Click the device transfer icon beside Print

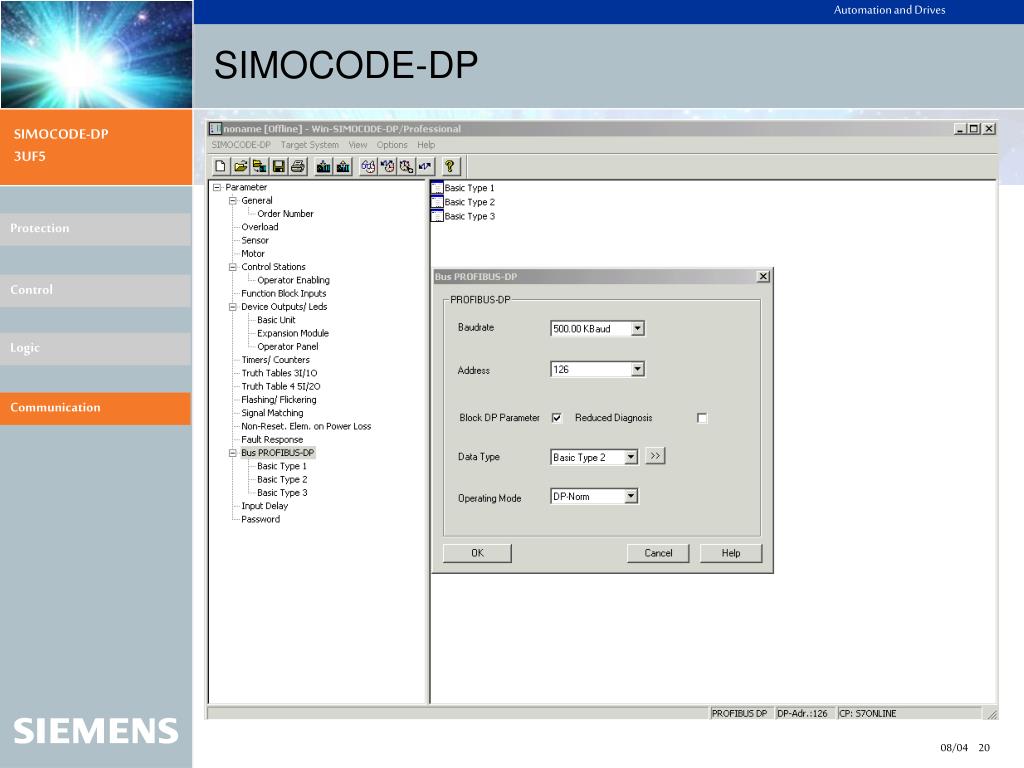click(x=323, y=167)
